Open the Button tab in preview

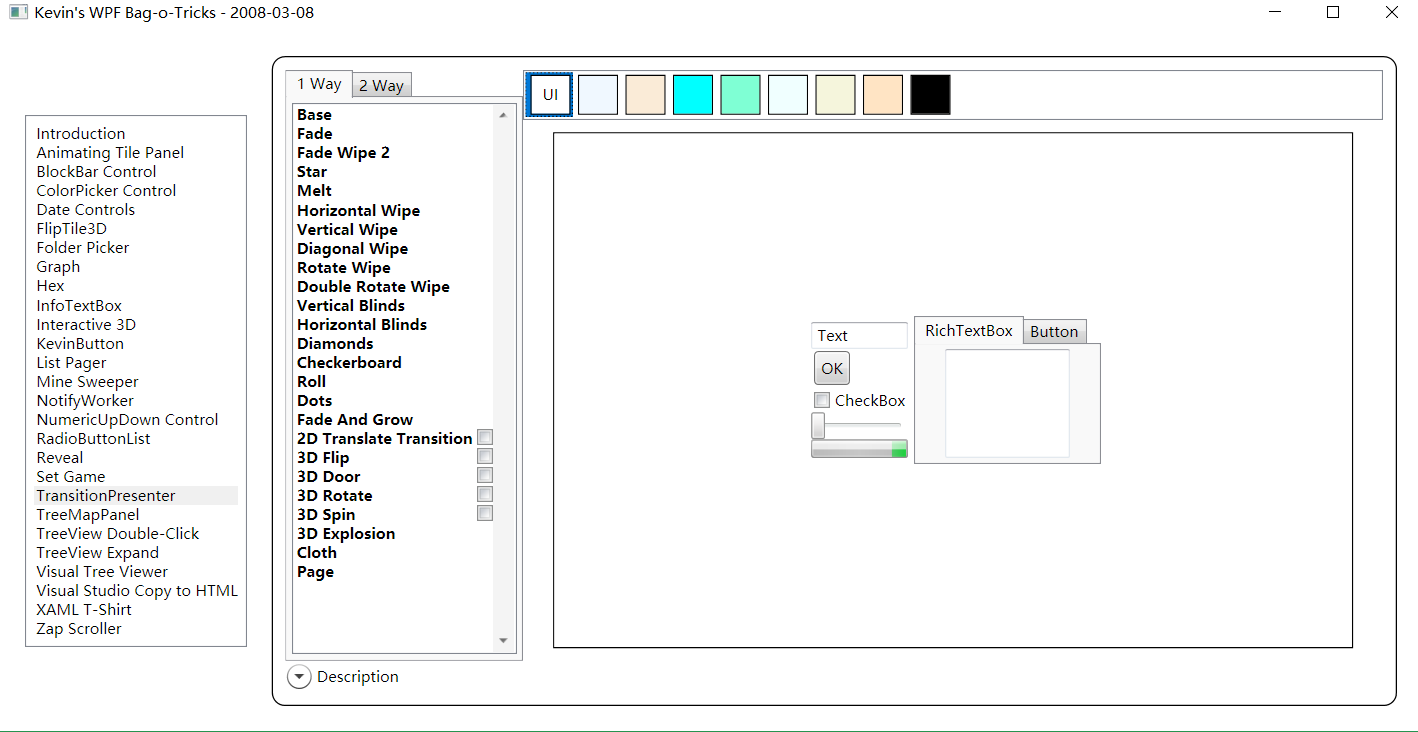tap(1054, 332)
